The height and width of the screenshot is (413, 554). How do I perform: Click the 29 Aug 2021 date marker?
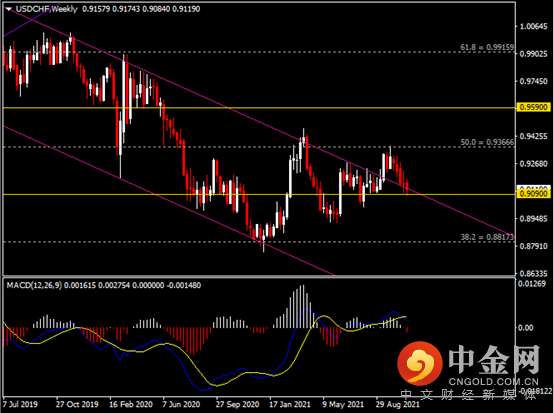click(x=397, y=404)
